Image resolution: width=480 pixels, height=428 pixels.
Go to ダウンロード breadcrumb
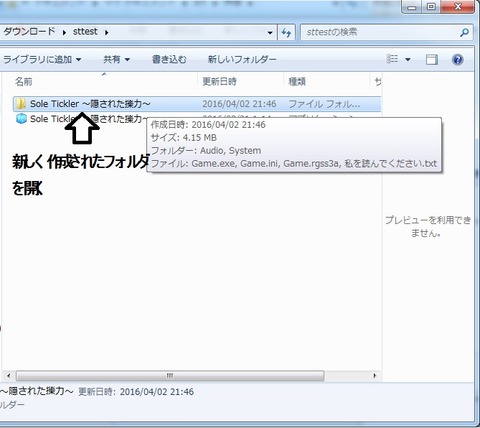point(29,32)
